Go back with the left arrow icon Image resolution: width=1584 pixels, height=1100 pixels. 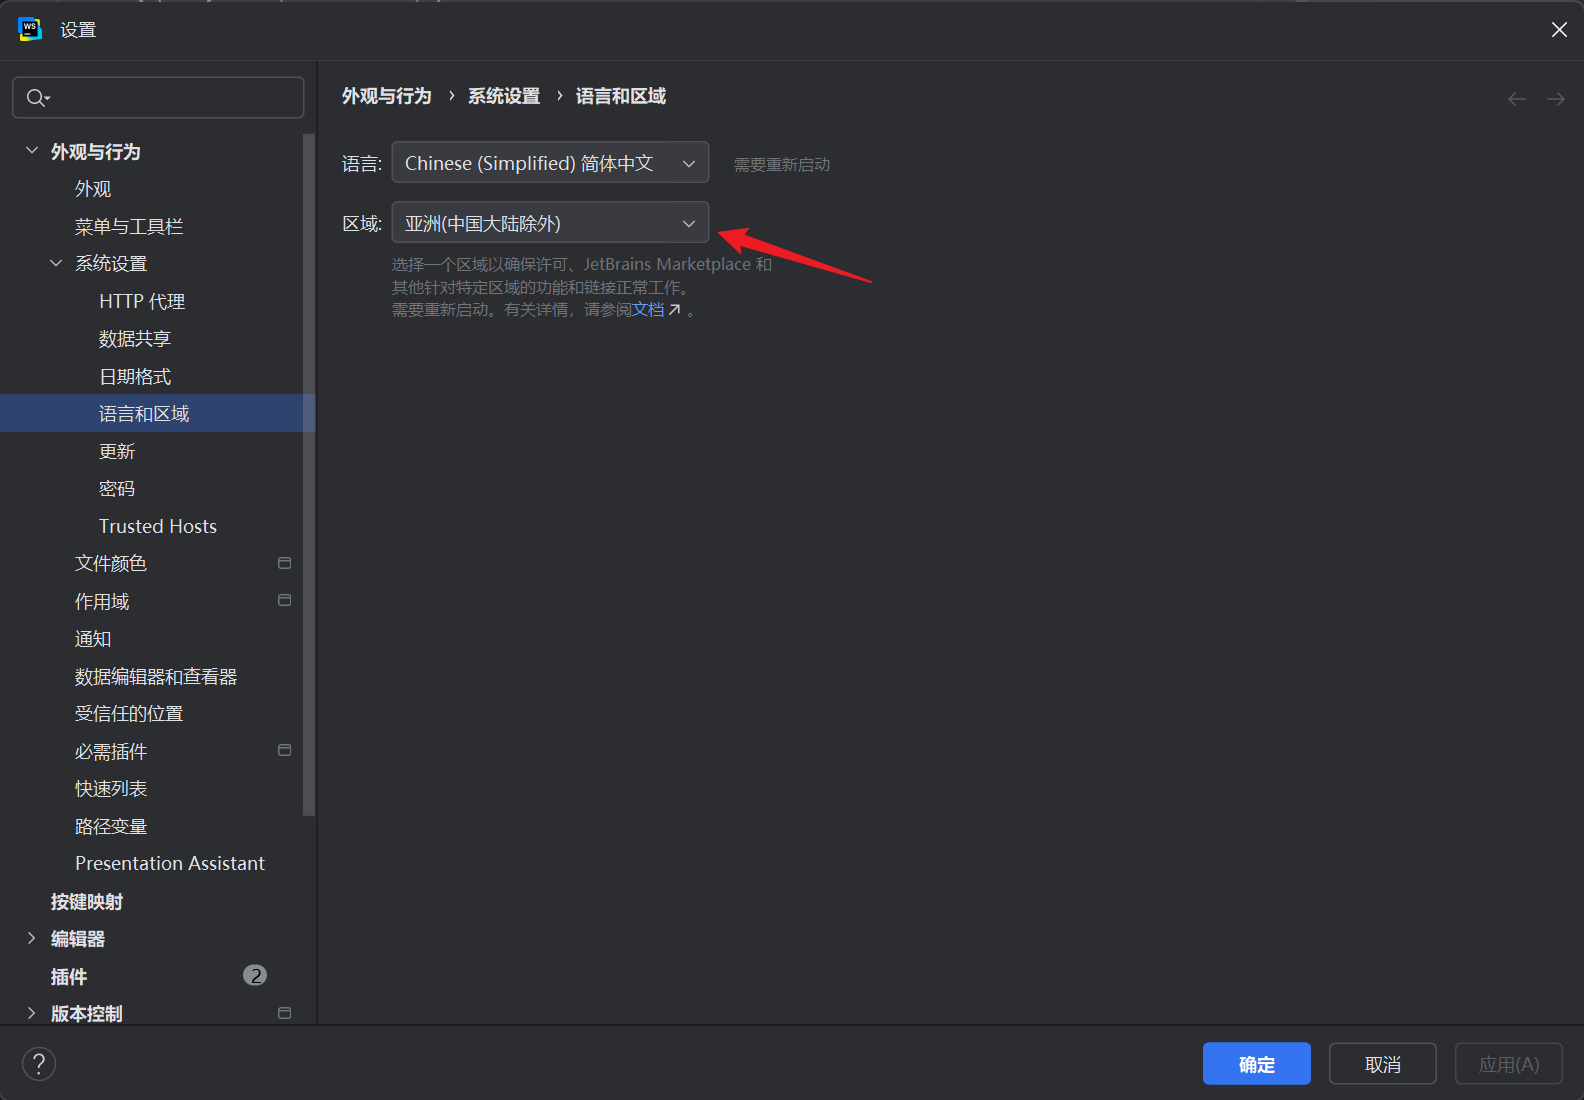click(x=1516, y=98)
